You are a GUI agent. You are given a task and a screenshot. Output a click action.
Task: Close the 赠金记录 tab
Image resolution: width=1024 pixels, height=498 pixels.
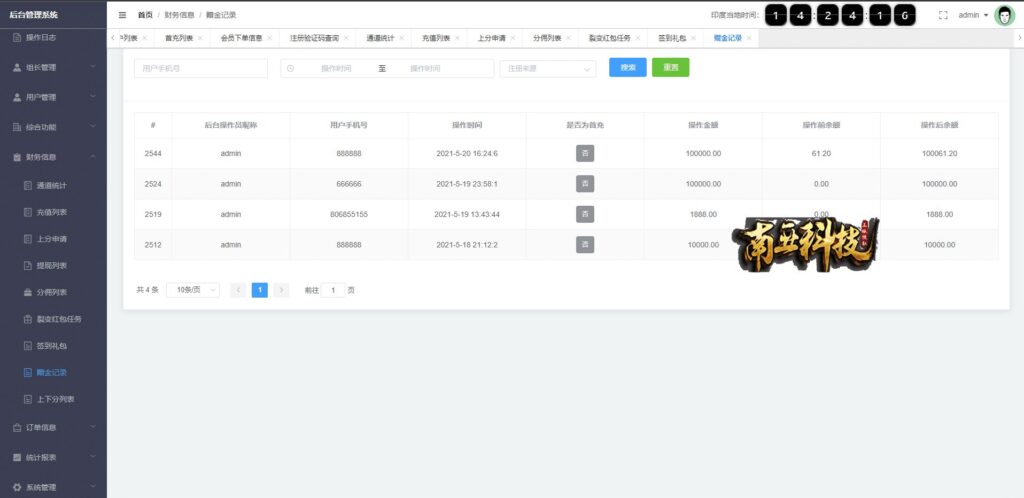coord(748,39)
